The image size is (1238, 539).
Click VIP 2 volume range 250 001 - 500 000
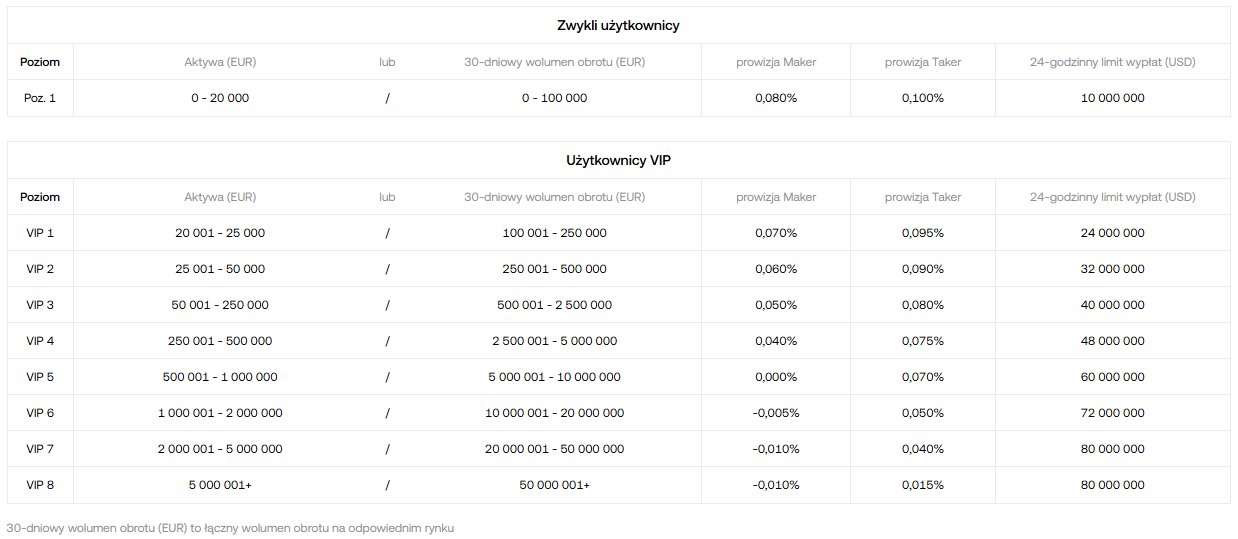[554, 269]
